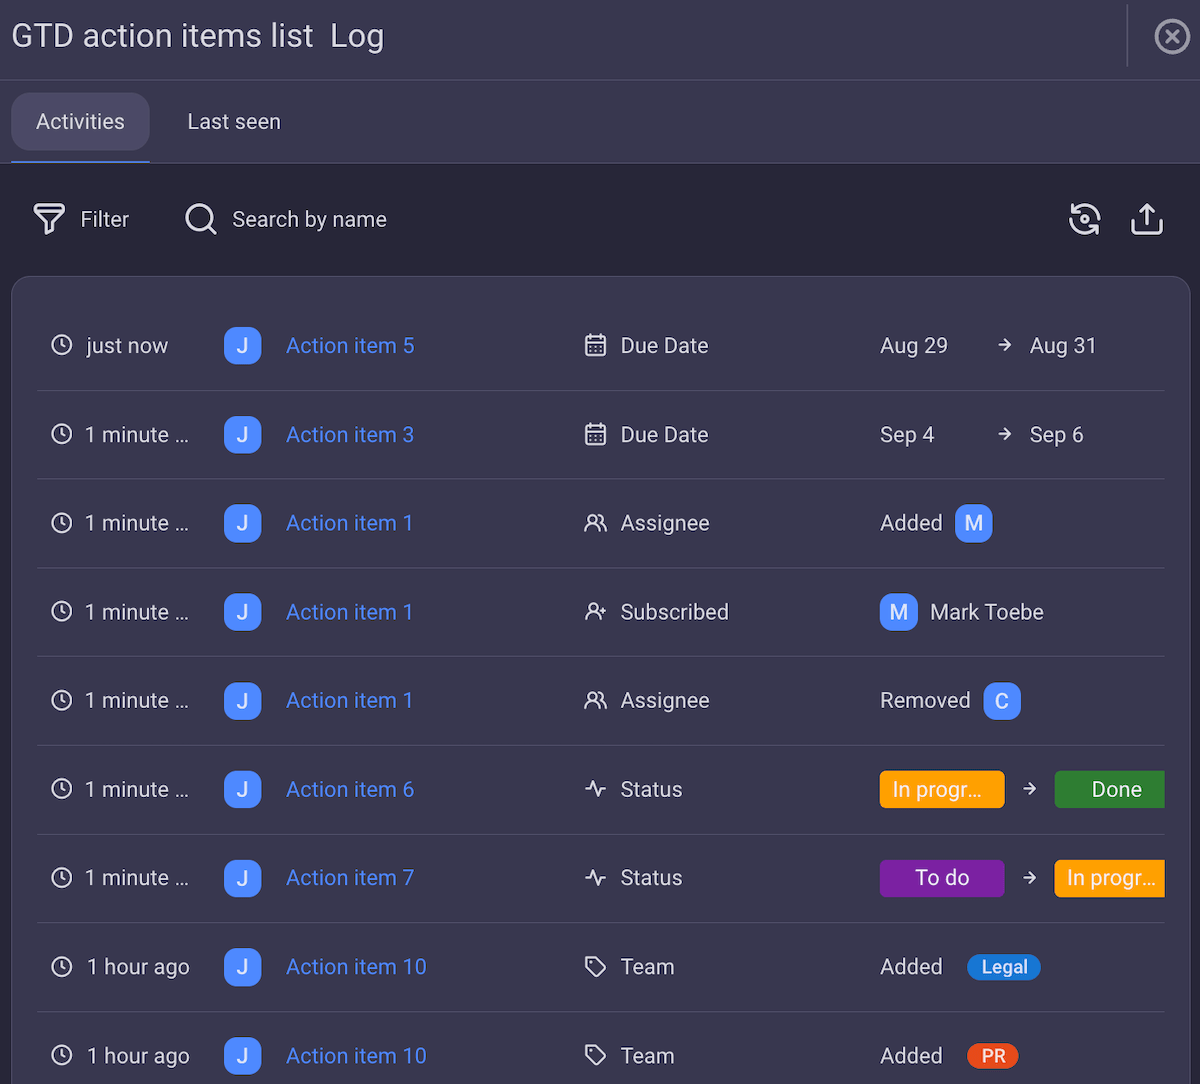This screenshot has width=1200, height=1084.
Task: Click the 'Search by name' input field
Action: [310, 219]
